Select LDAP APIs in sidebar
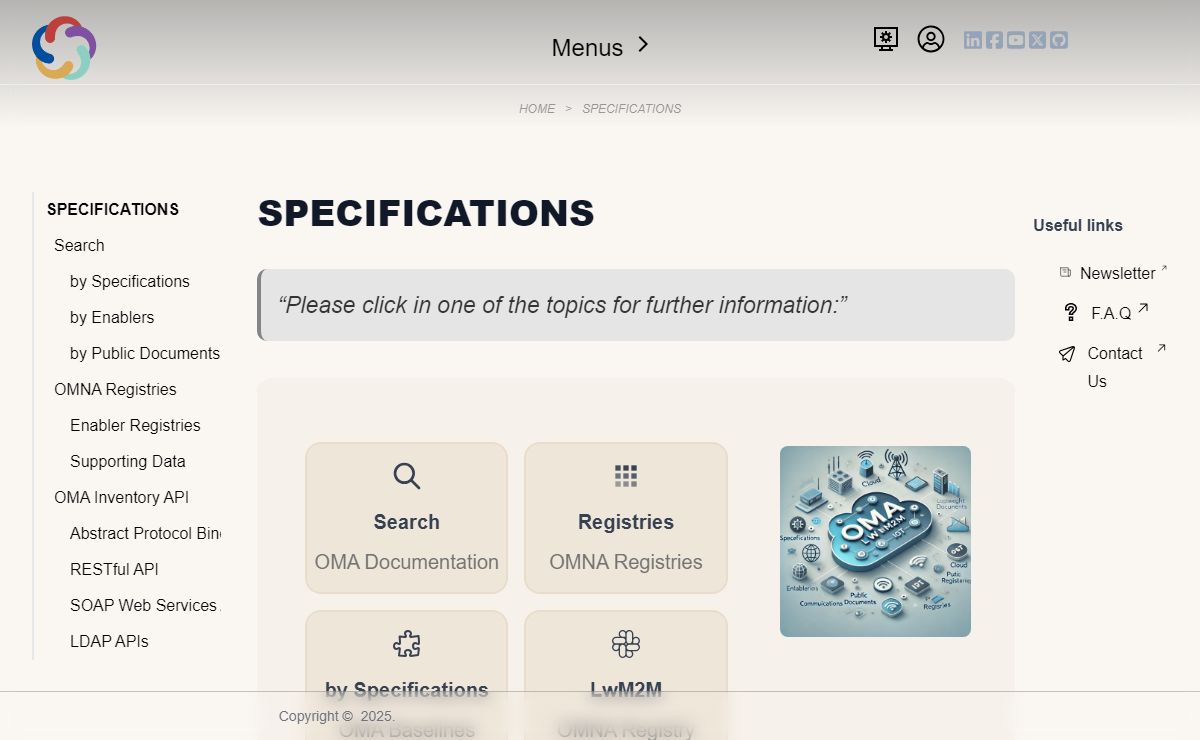This screenshot has height=740, width=1200. pyautogui.click(x=109, y=641)
